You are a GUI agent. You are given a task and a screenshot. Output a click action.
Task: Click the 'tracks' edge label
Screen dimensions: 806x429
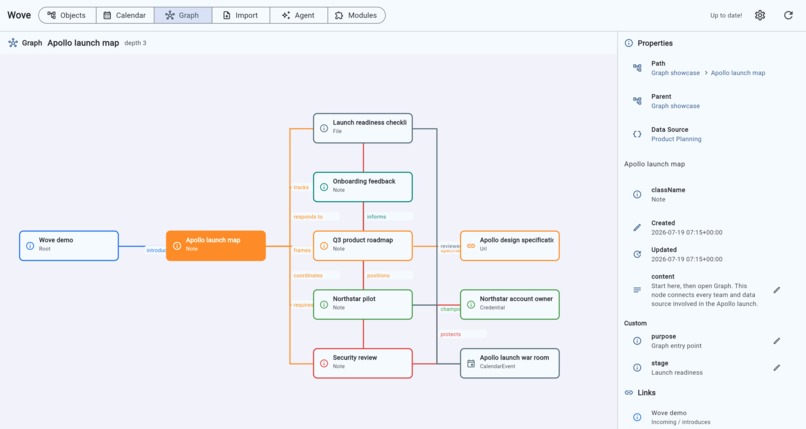(301, 188)
